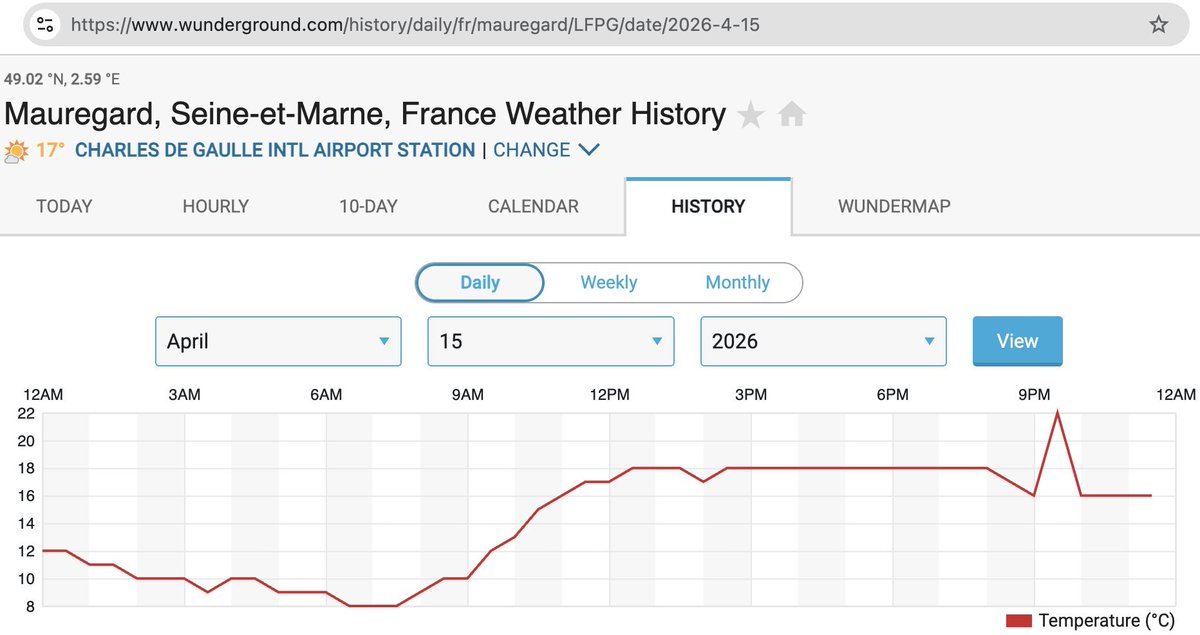Click the Temperature (°C) legend label
Image resolution: width=1200 pixels, height=635 pixels.
pyautogui.click(x=1105, y=621)
